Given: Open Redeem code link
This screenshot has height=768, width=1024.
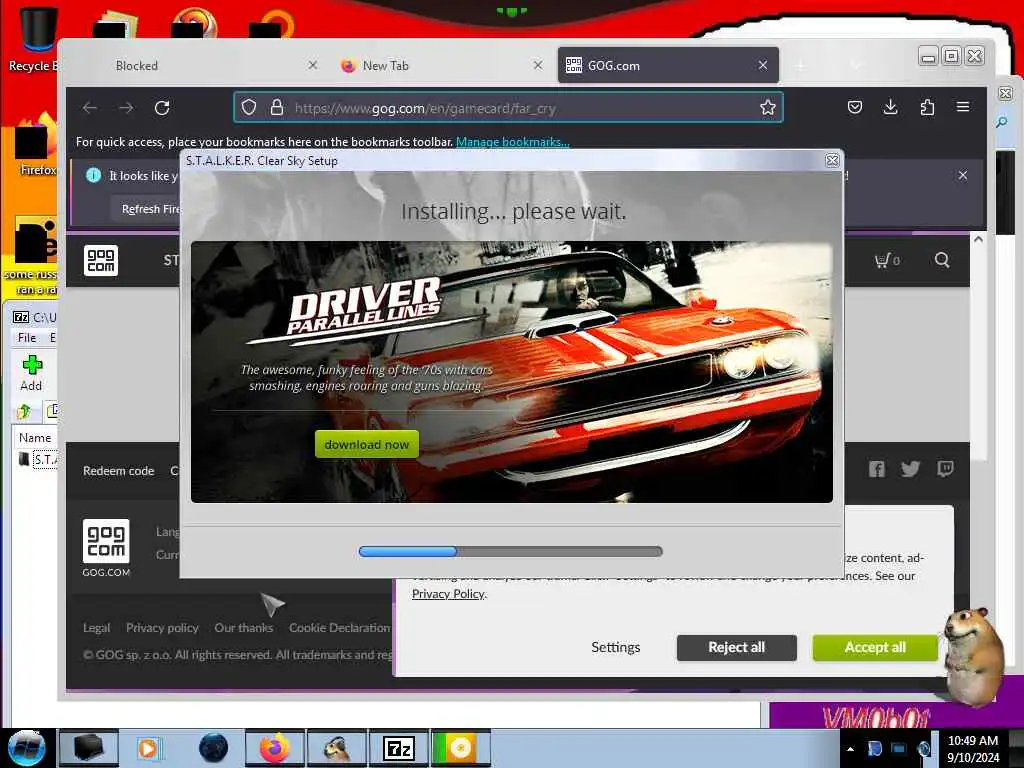Looking at the screenshot, I should point(118,471).
